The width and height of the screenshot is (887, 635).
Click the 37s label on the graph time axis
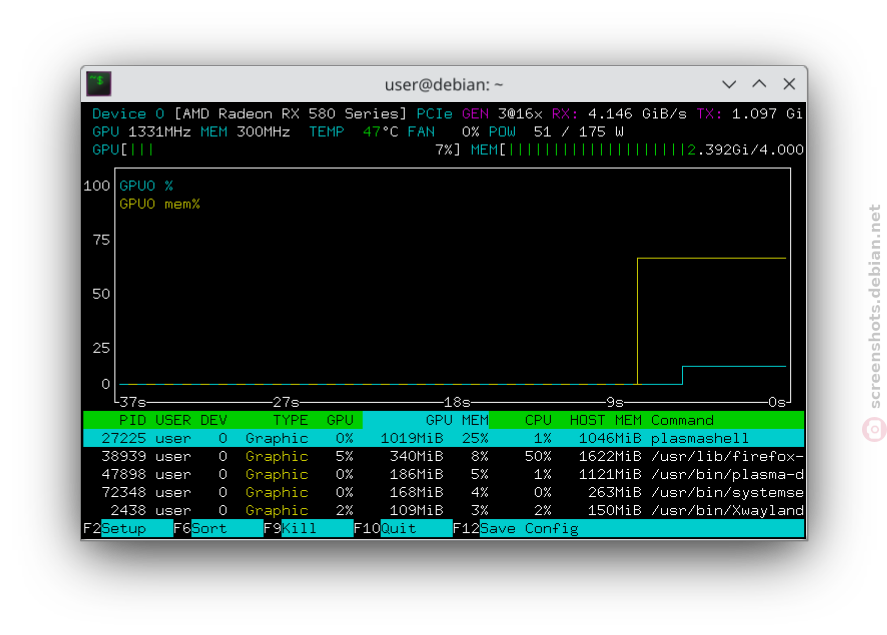tap(132, 402)
